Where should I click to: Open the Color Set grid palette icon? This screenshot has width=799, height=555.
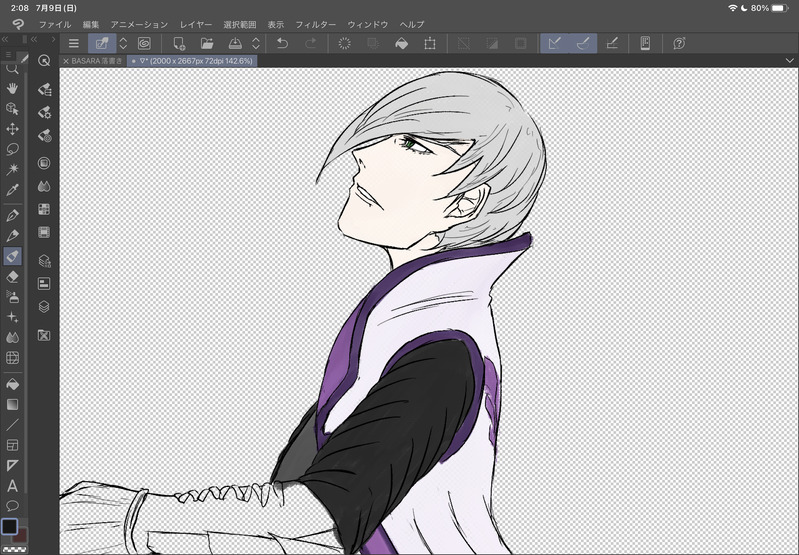pyautogui.click(x=44, y=209)
